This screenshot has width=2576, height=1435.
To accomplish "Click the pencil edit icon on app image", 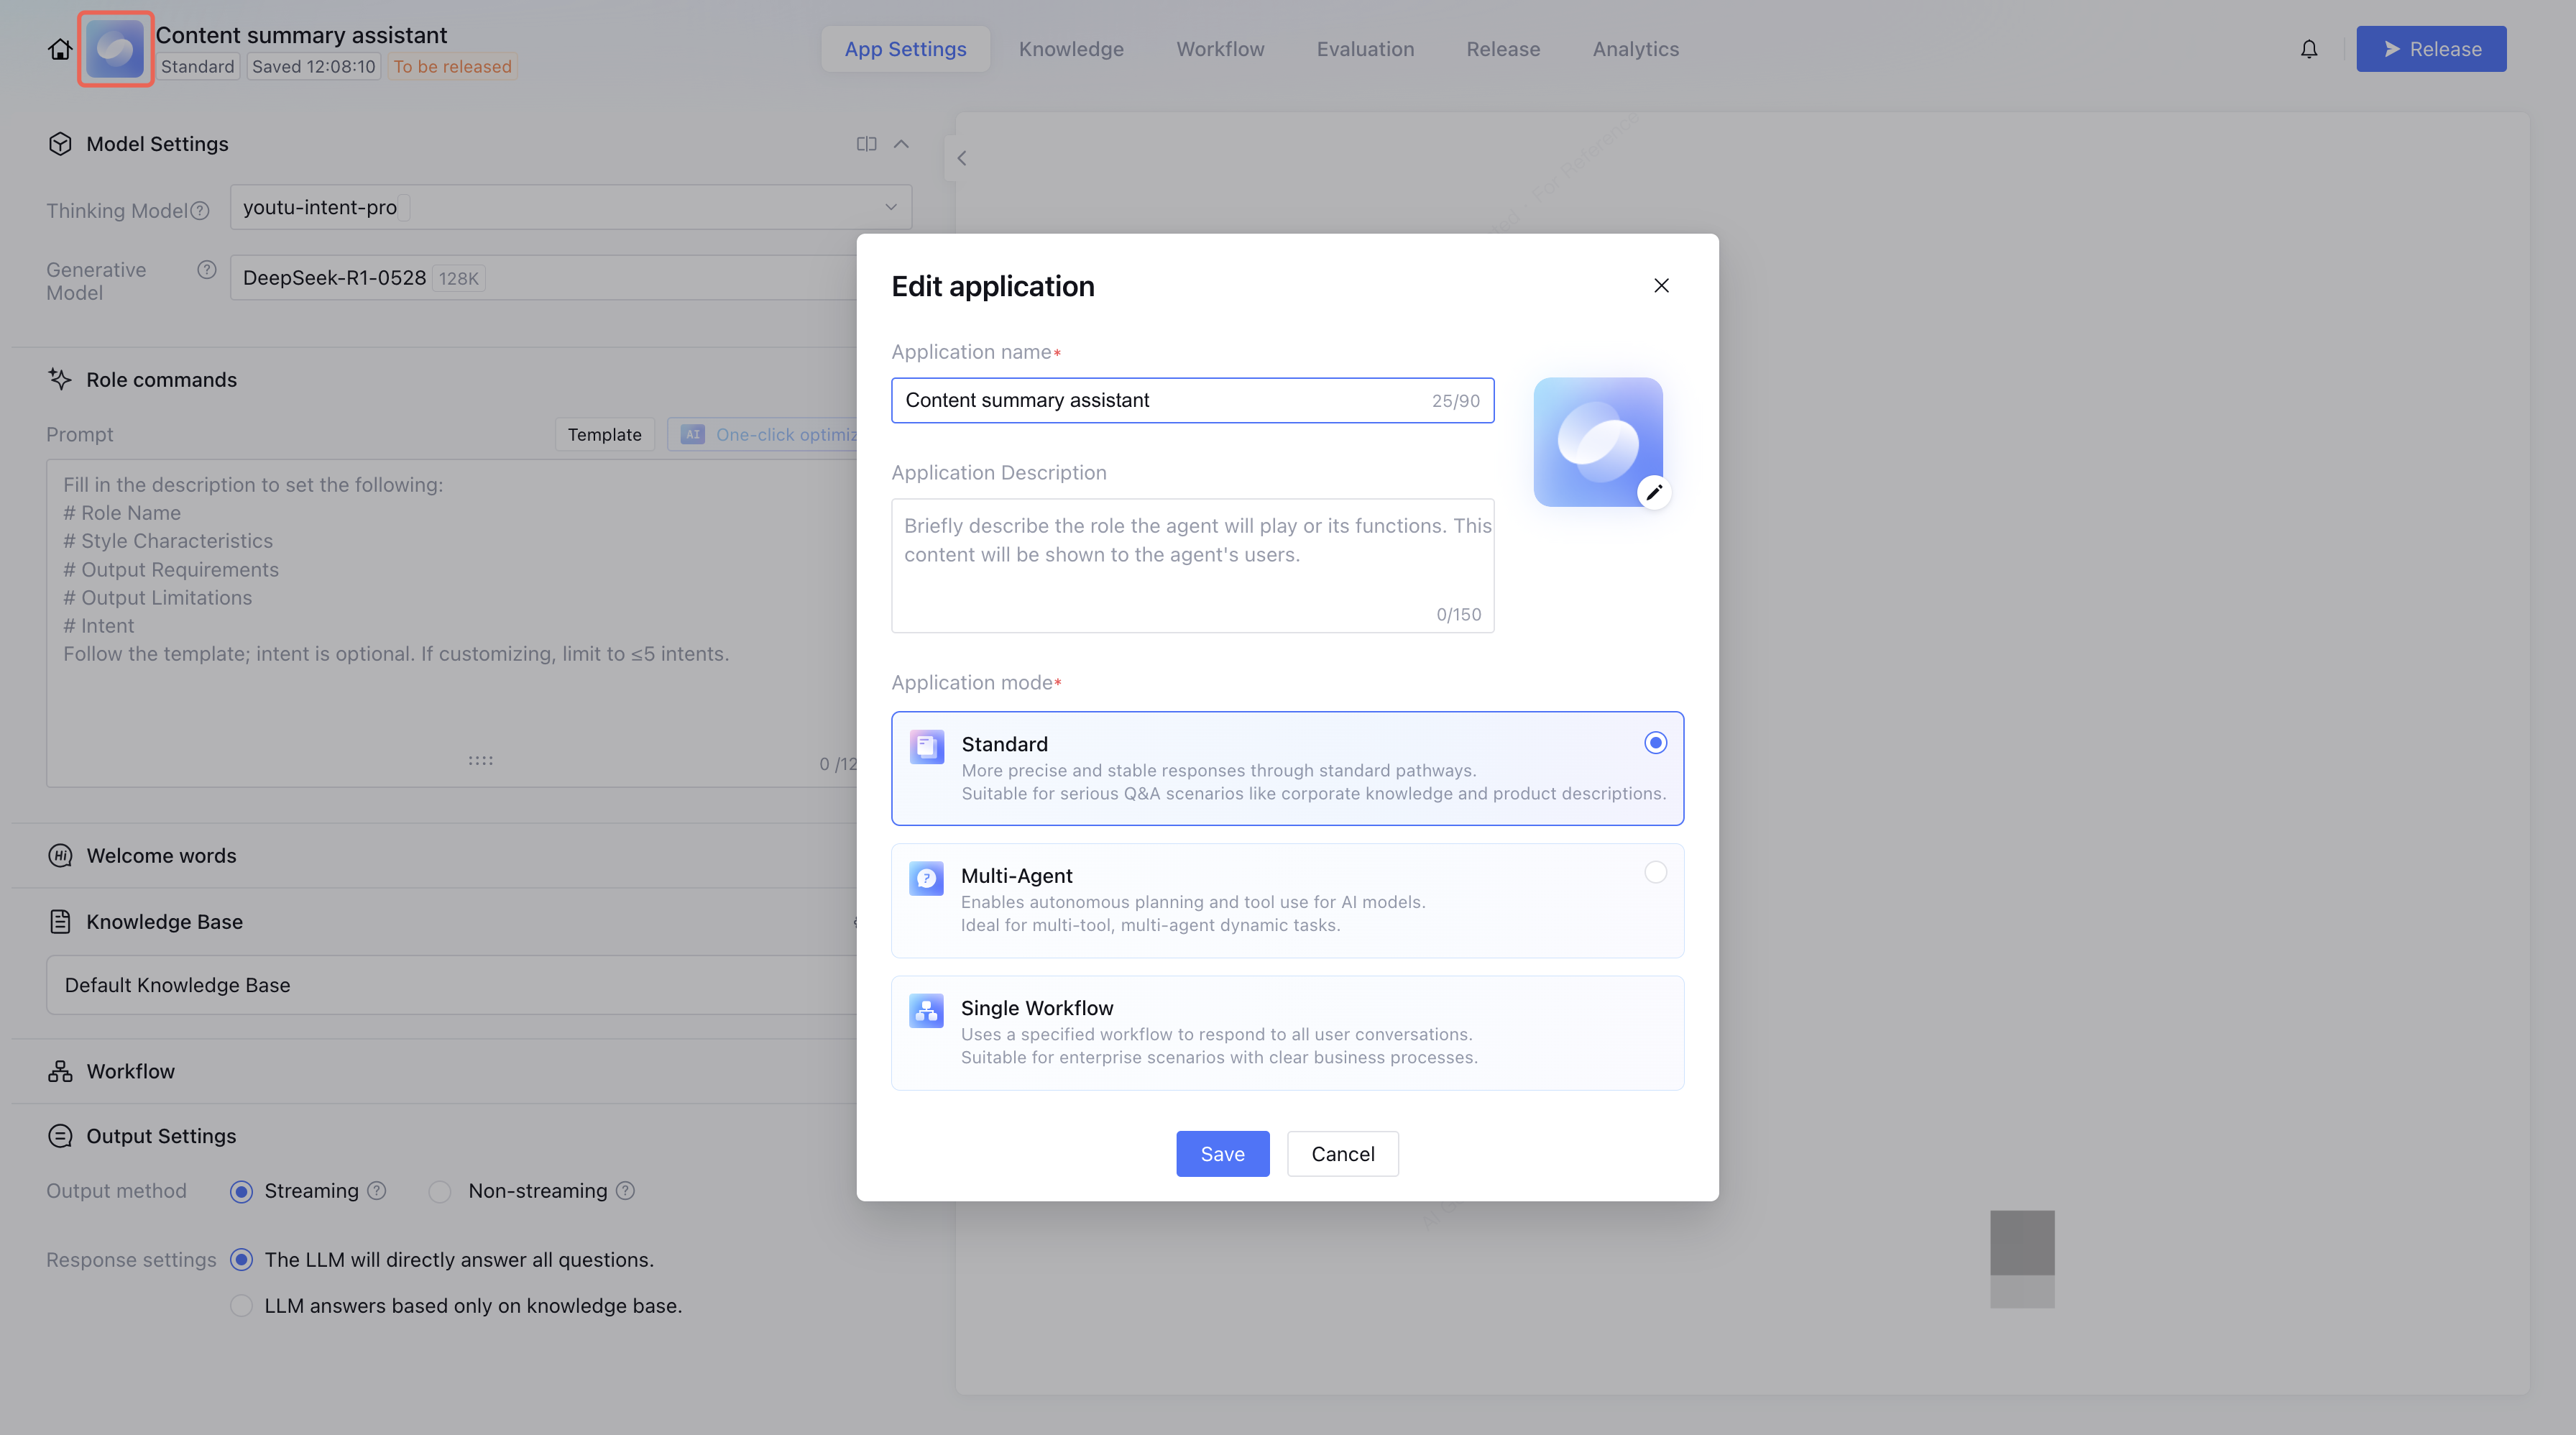I will pyautogui.click(x=1654, y=492).
